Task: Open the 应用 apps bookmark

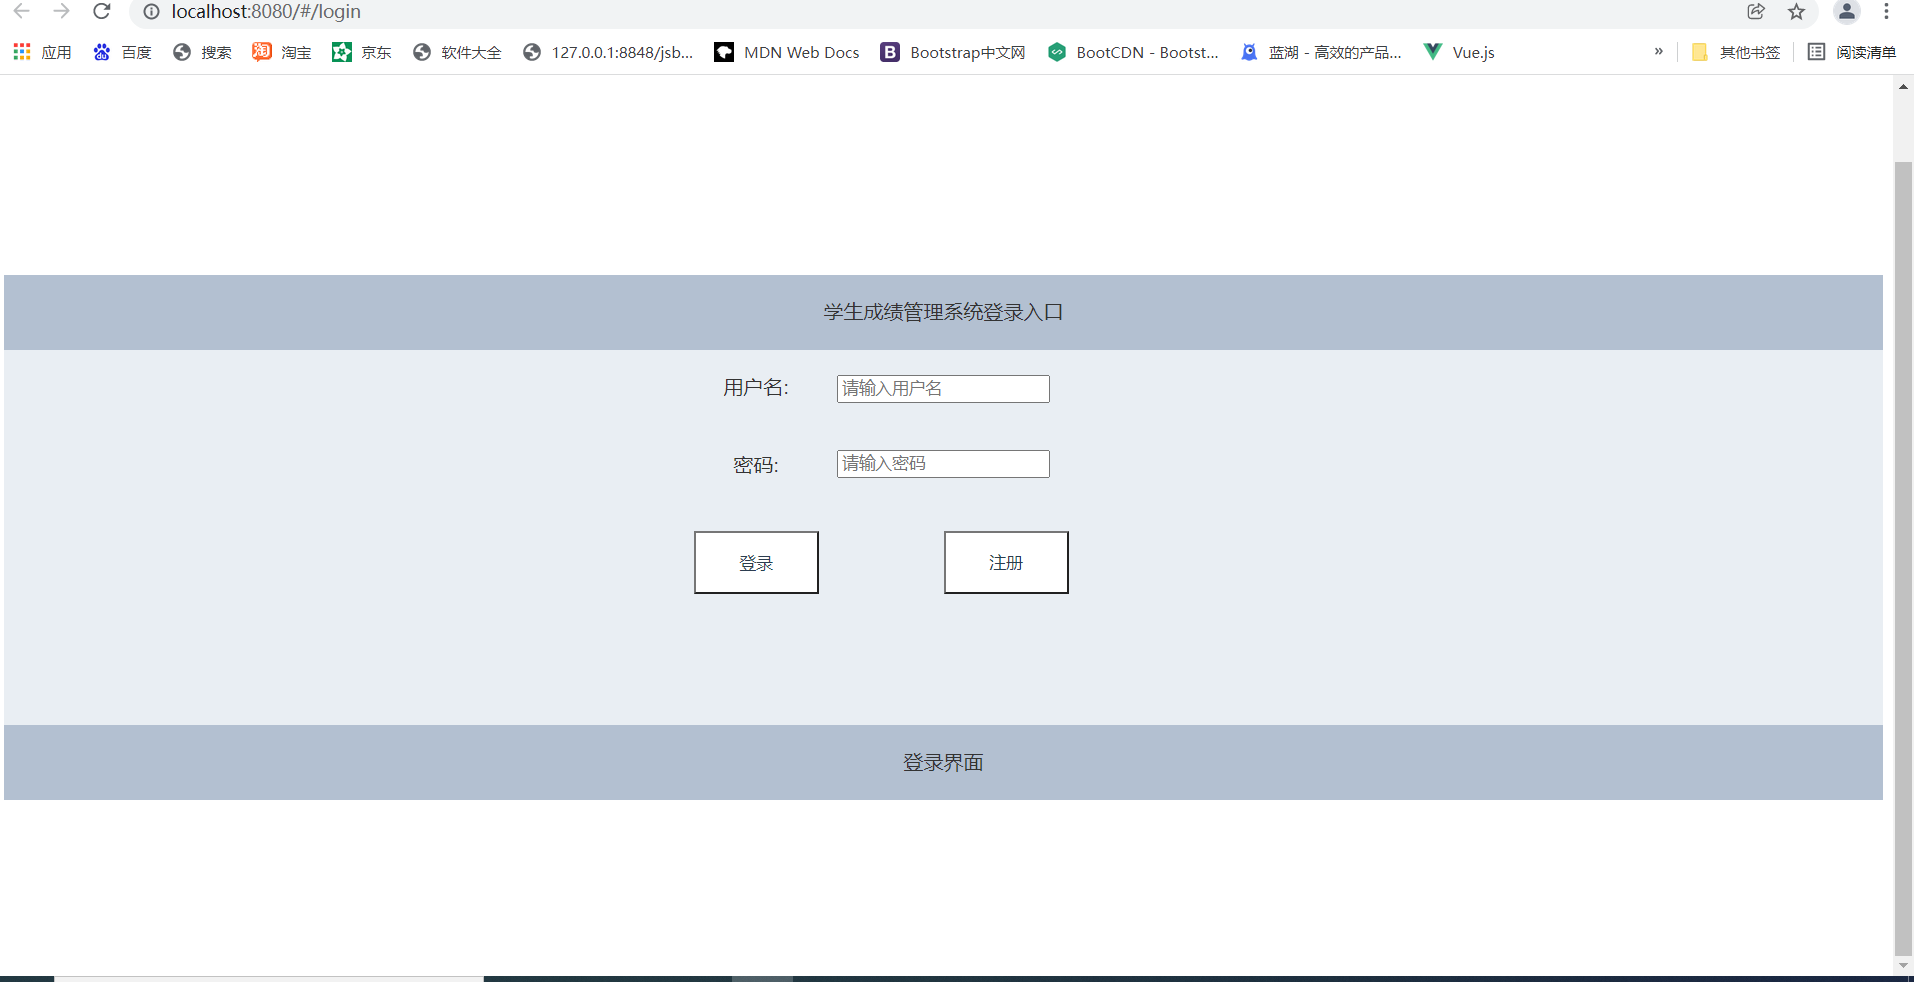Action: pos(42,52)
